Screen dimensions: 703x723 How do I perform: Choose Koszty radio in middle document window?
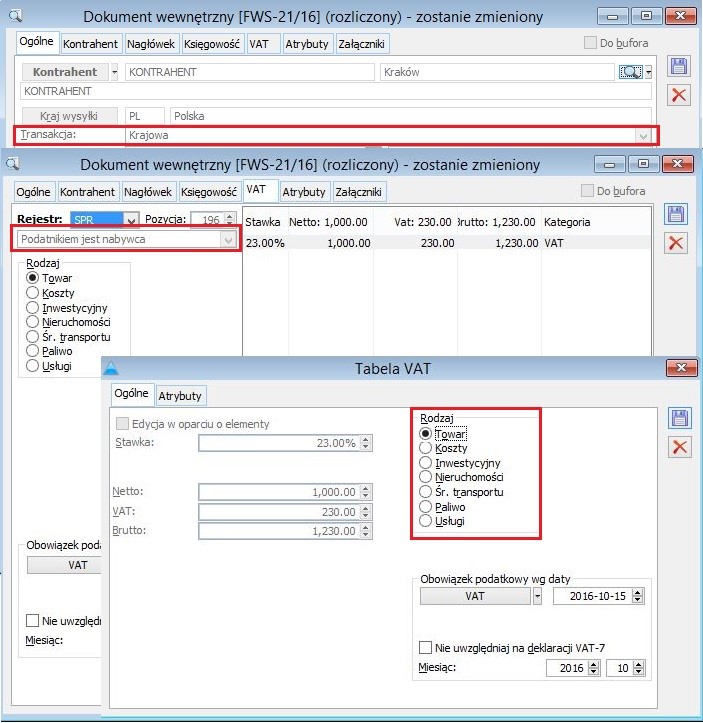coord(32,292)
